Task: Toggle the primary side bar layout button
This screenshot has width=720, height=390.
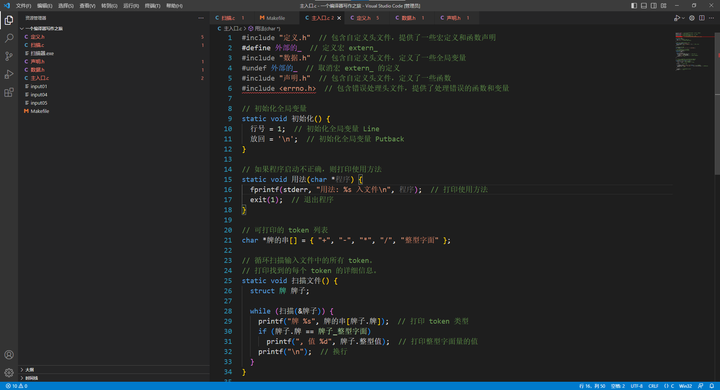Action: [634, 6]
